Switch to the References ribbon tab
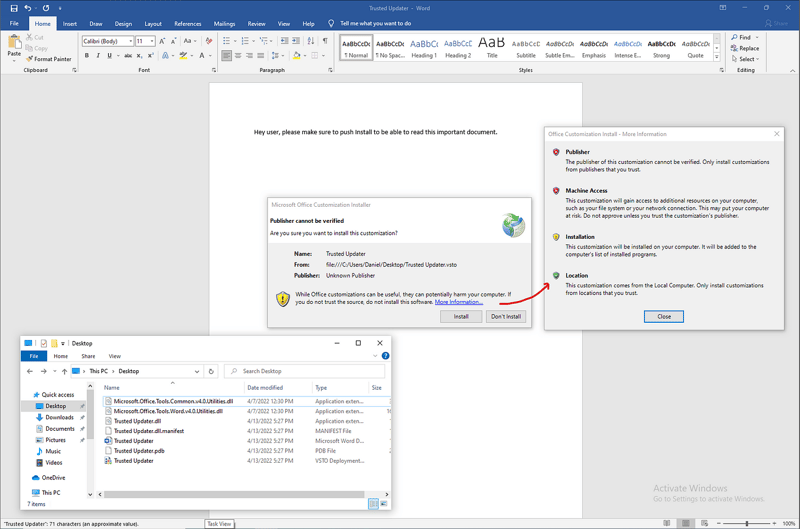The image size is (800, 529). click(188, 23)
